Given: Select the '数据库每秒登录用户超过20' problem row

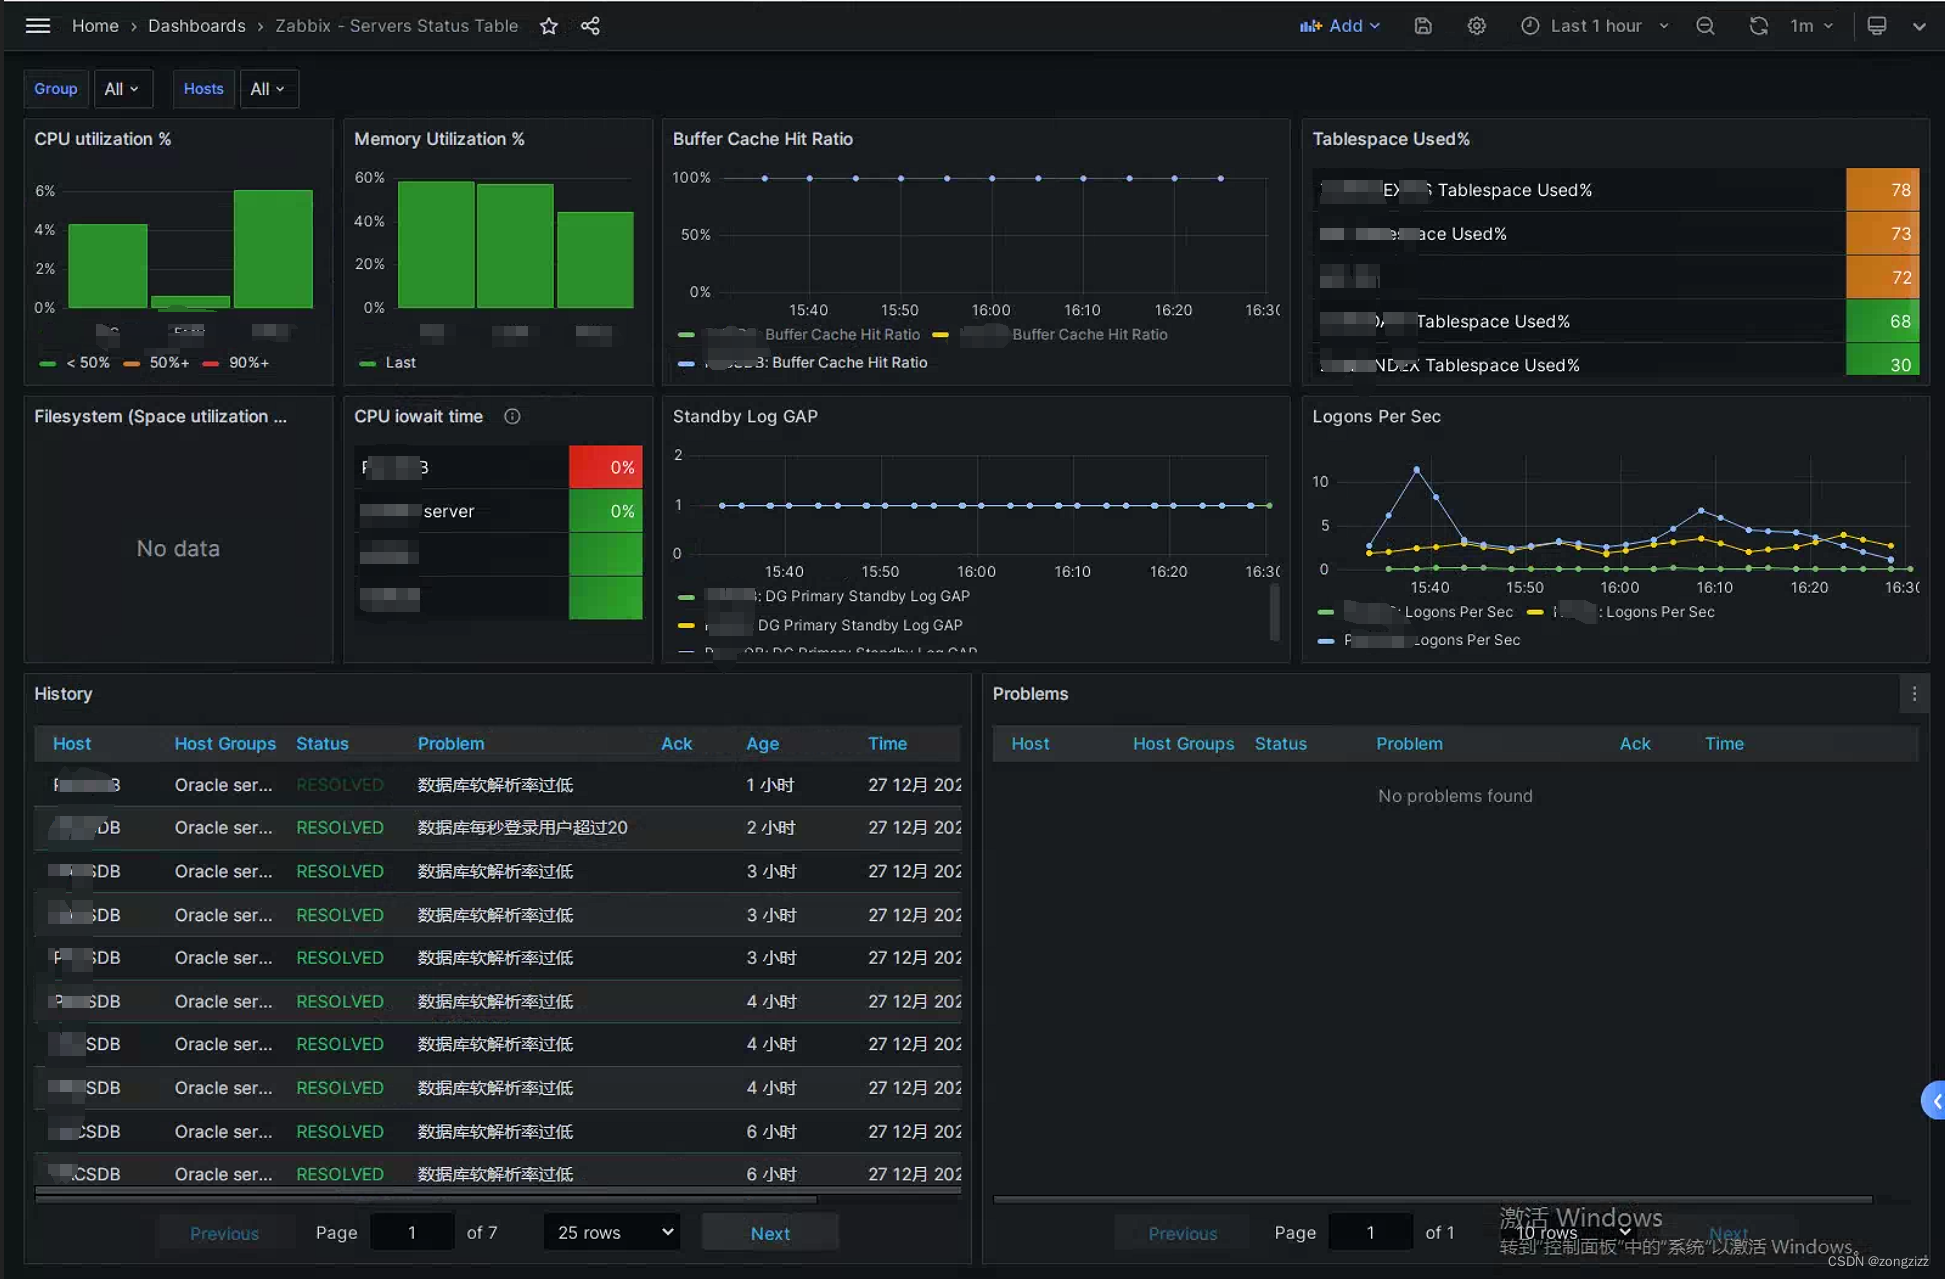Looking at the screenshot, I should [497, 828].
